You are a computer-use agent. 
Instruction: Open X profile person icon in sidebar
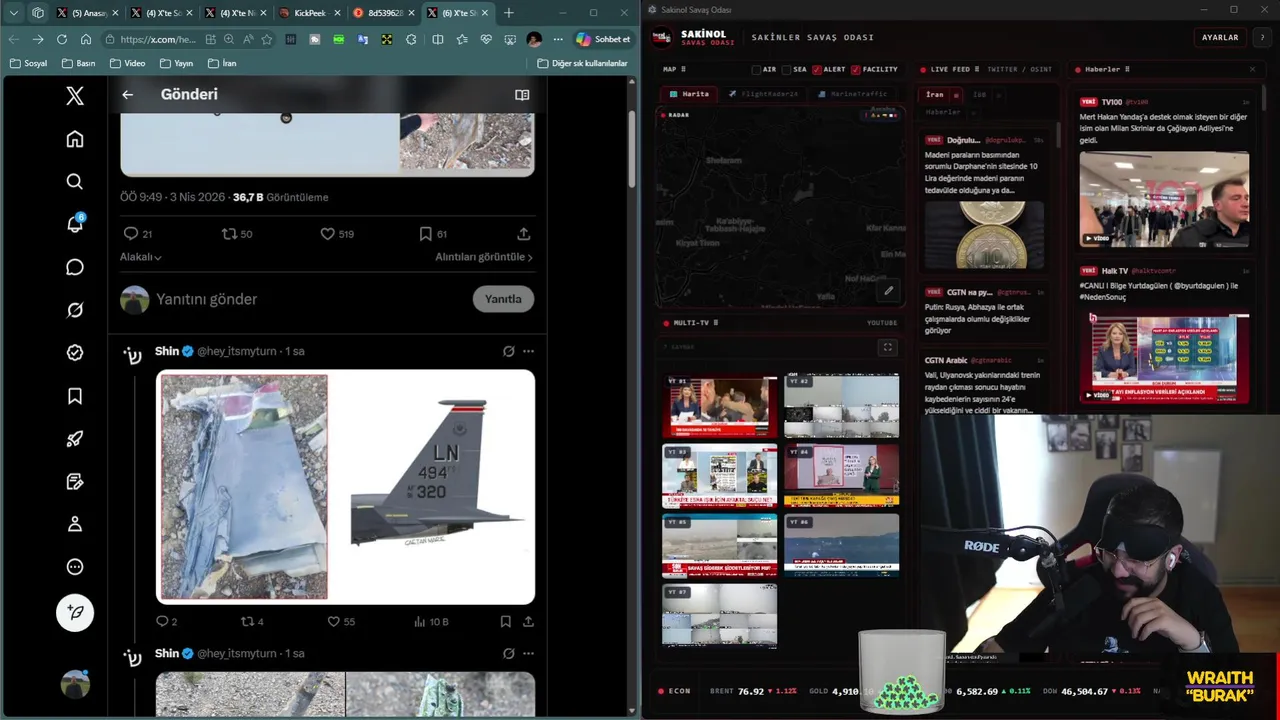[x=75, y=524]
